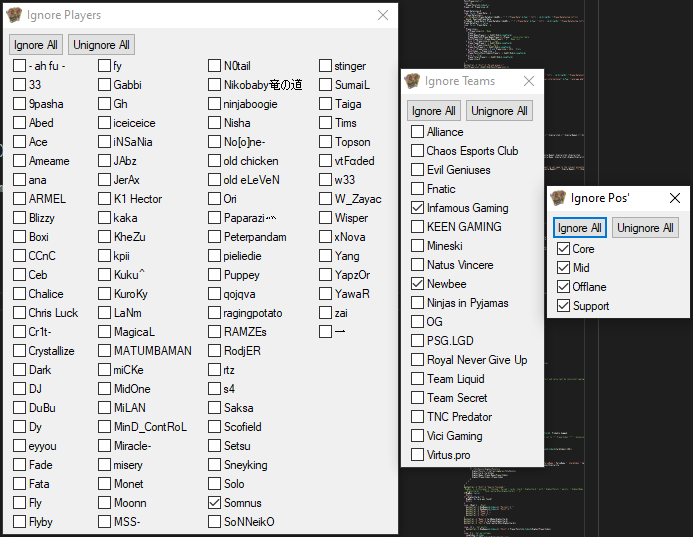Check the Alliance team checkbox
The width and height of the screenshot is (693, 537).
pos(417,131)
